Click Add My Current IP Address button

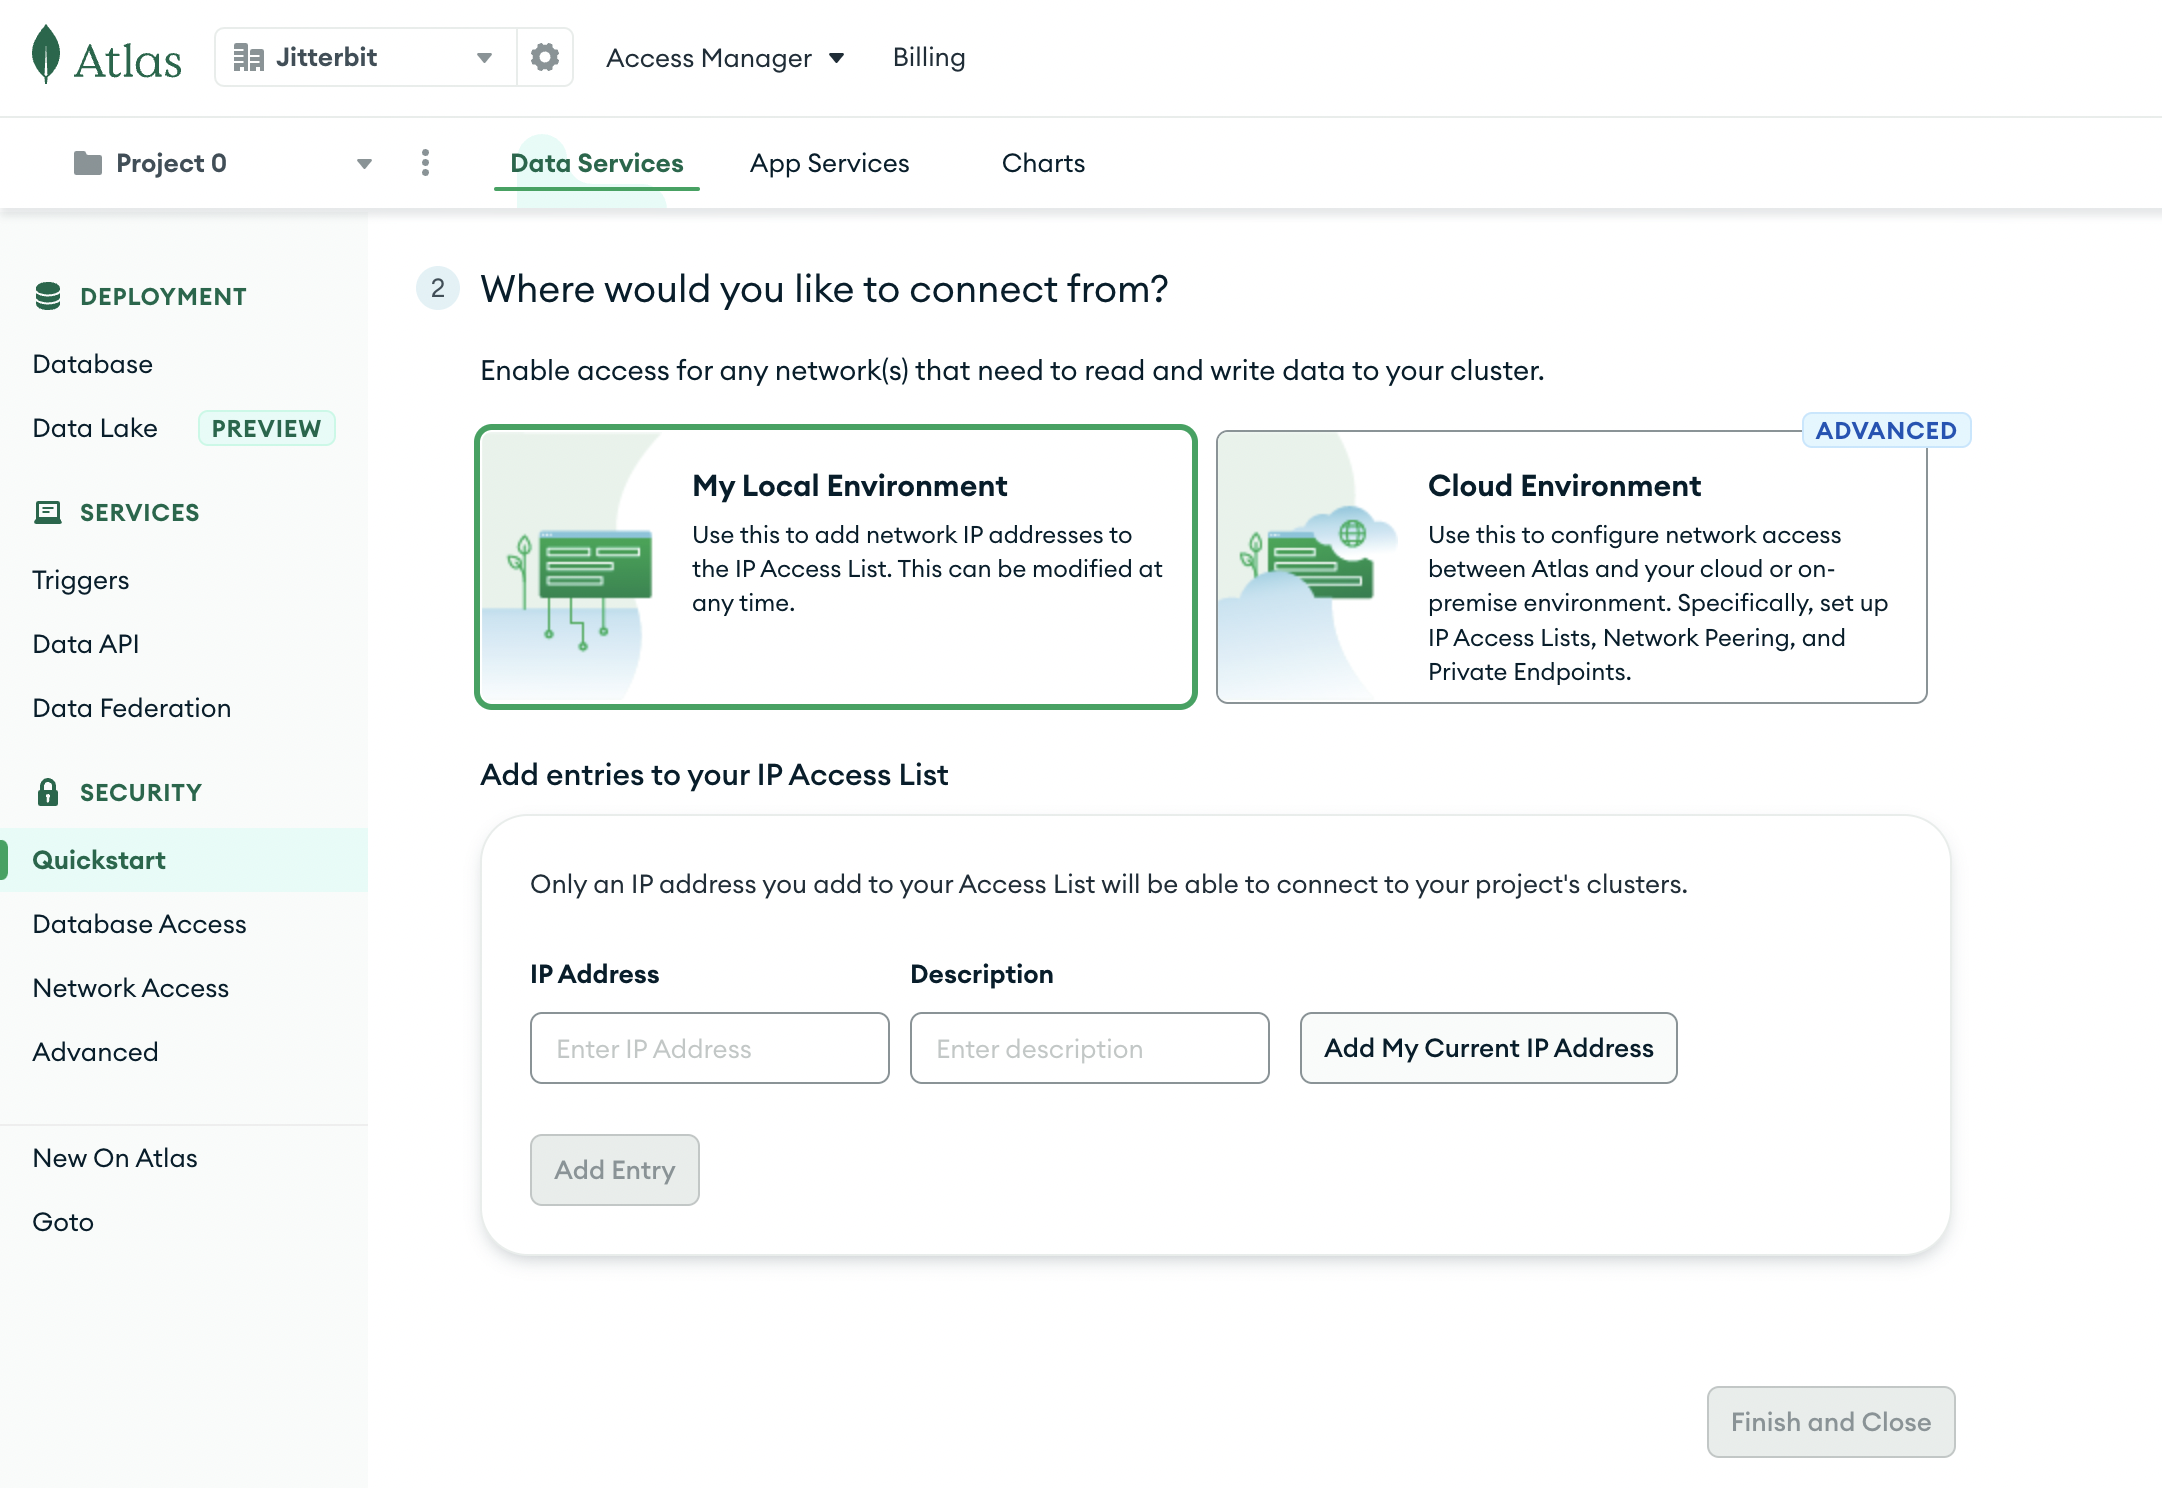click(x=1488, y=1046)
